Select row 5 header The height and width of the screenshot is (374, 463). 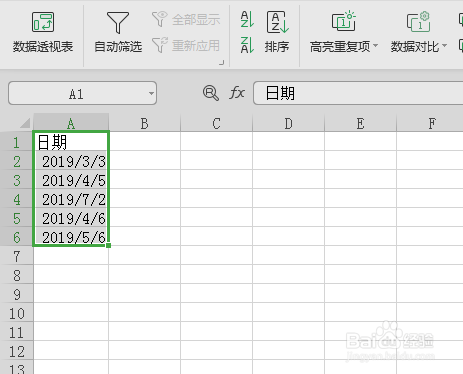pos(17,218)
